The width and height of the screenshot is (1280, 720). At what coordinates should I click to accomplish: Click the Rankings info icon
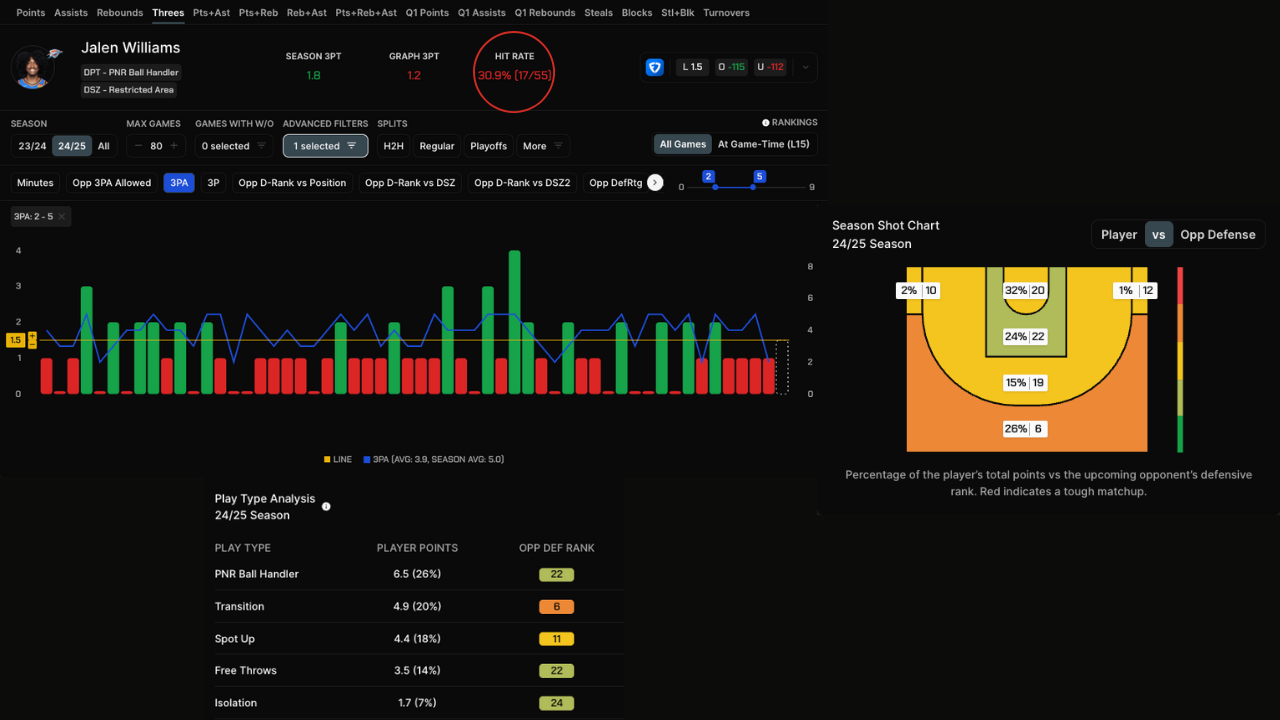(x=766, y=122)
